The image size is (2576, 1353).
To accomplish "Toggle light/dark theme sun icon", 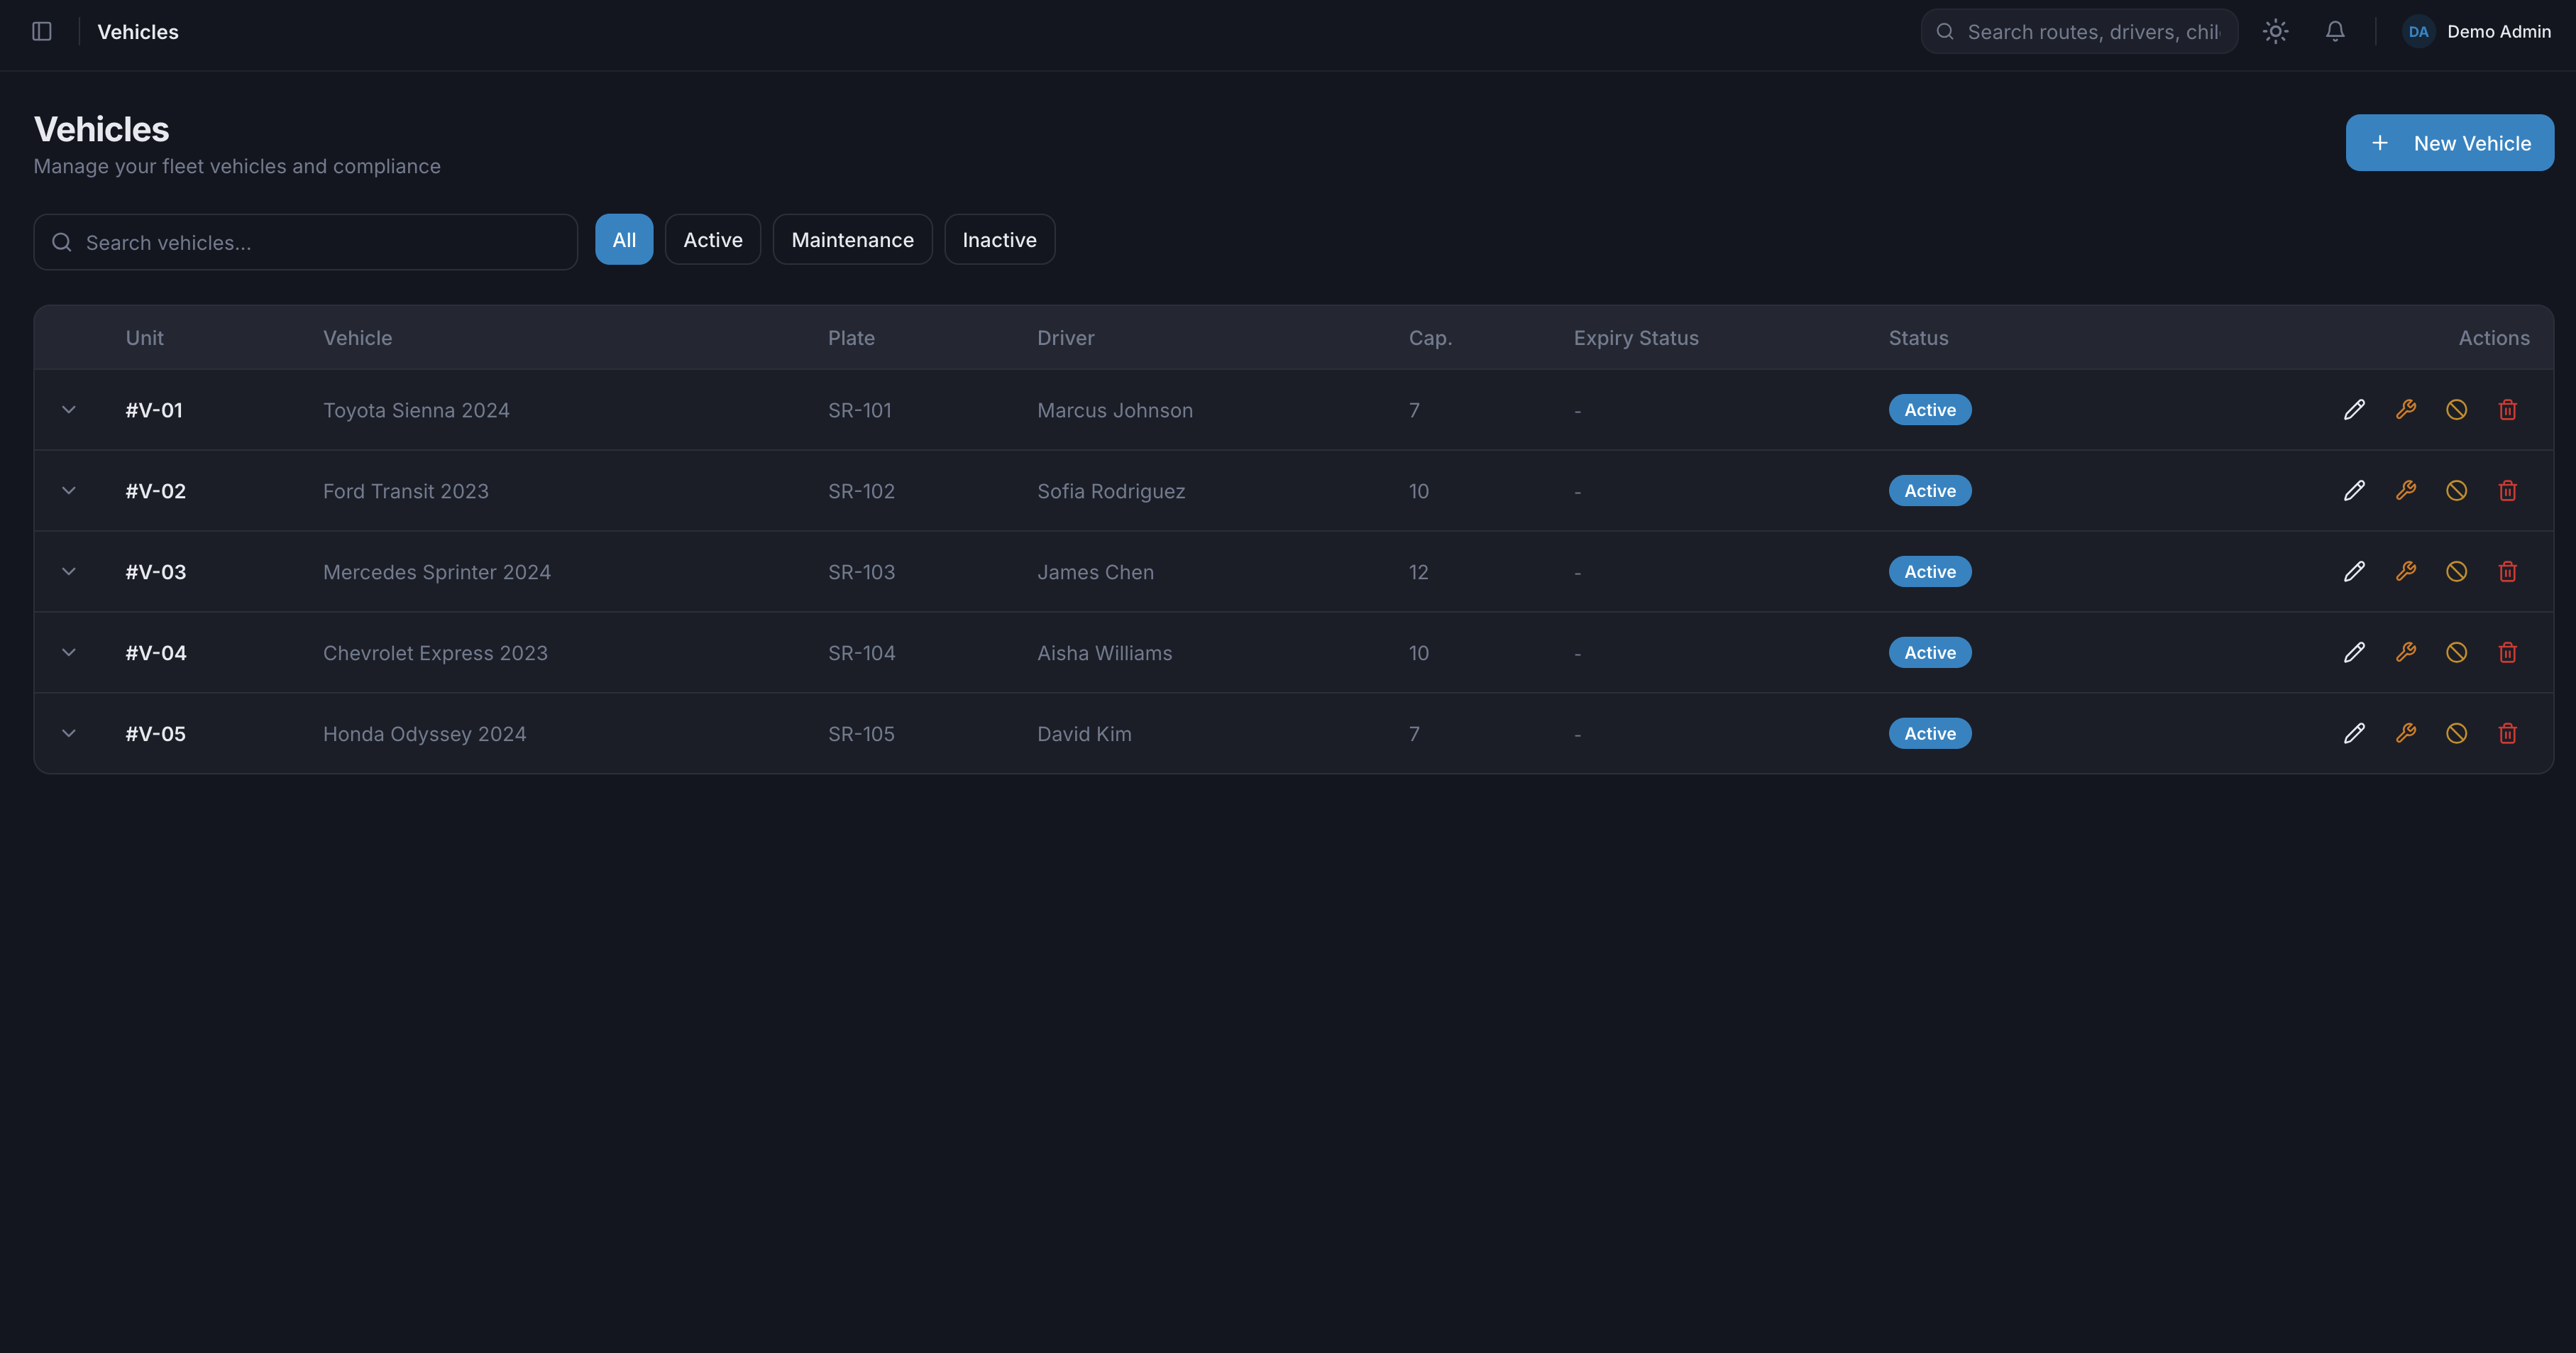I will coord(2275,32).
